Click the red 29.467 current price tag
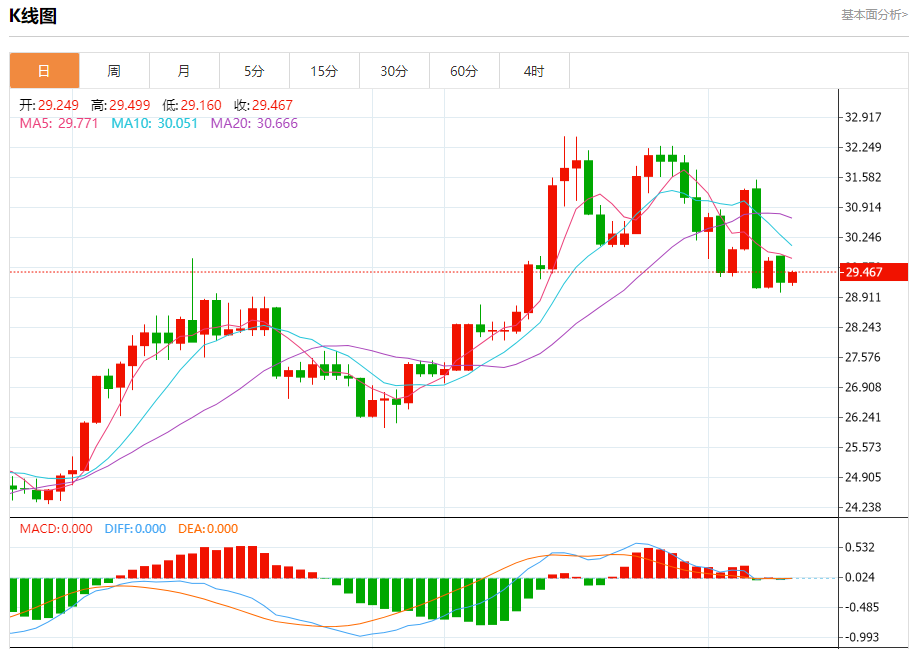 (872, 272)
